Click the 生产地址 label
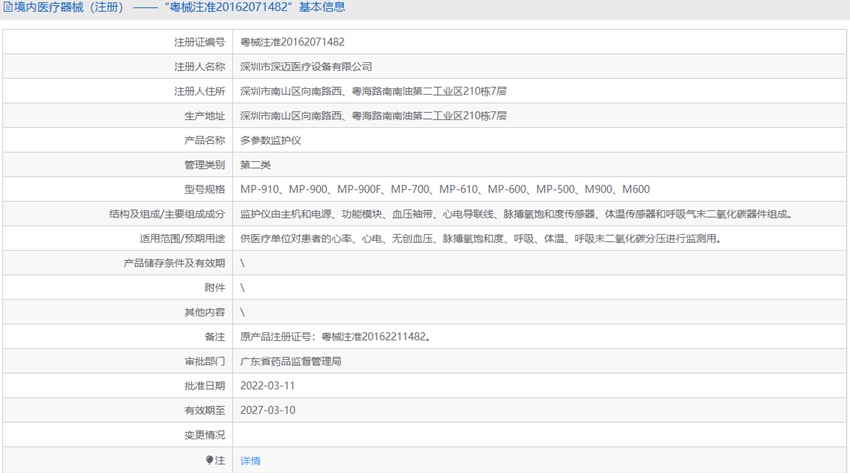The width and height of the screenshot is (850, 473). tap(204, 115)
